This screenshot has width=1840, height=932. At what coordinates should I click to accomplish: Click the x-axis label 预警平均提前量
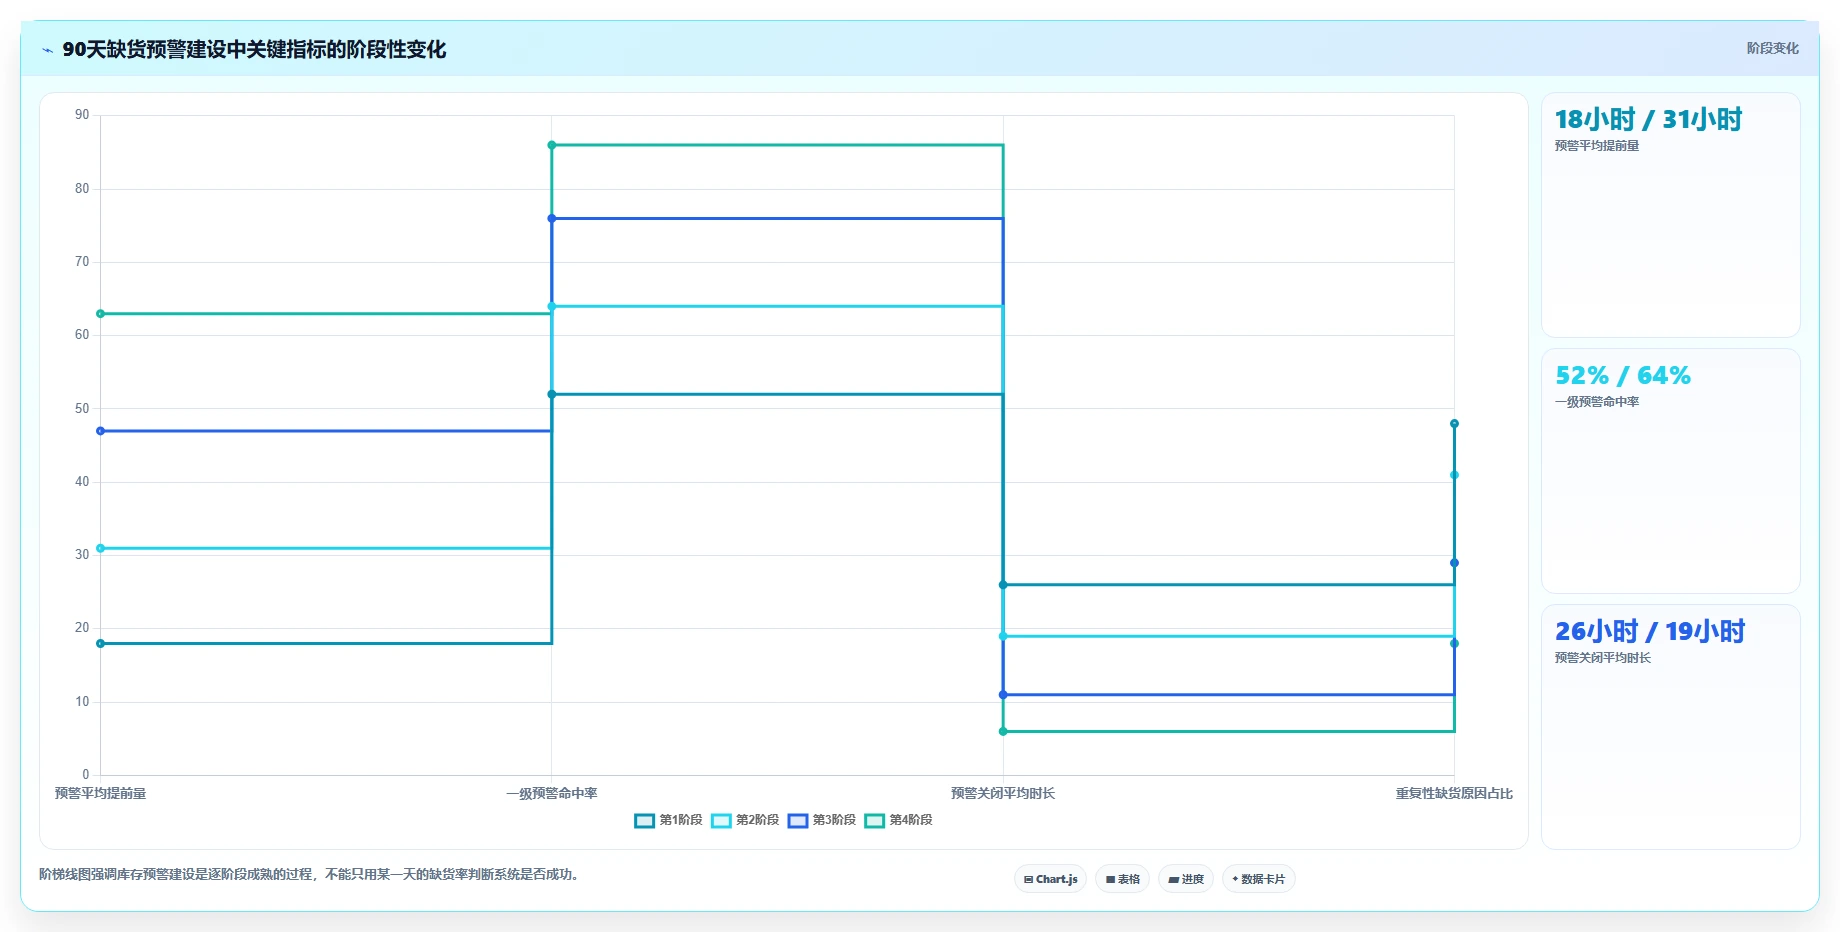[100, 793]
